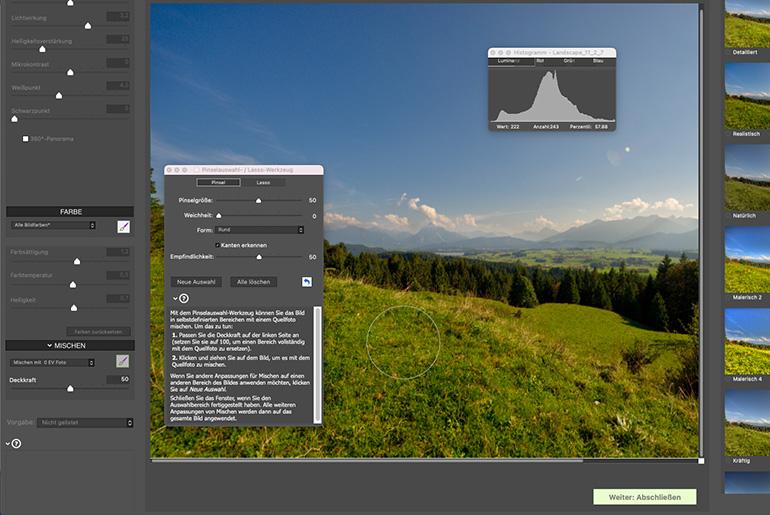Image resolution: width=770 pixels, height=515 pixels.
Task: Enable the Kanten erkennen checkbox
Action: [218, 245]
